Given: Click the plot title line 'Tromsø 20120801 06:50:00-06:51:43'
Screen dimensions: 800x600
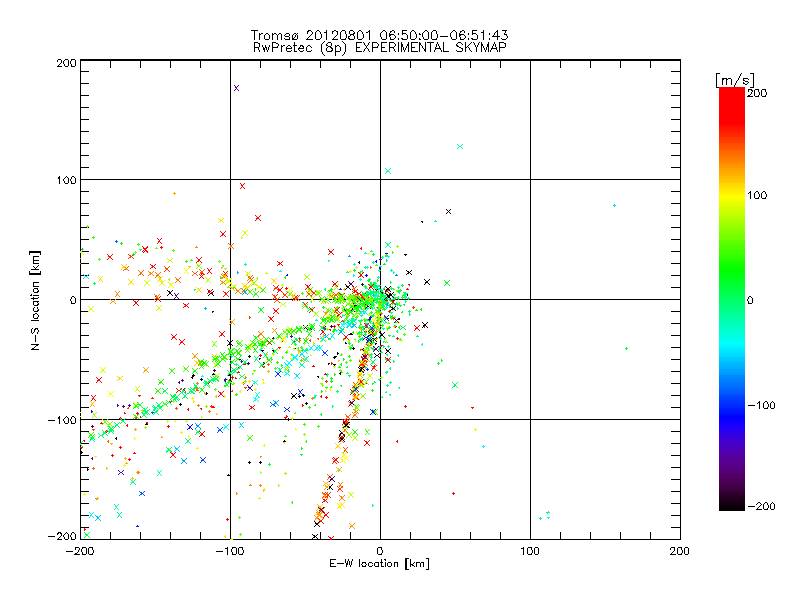Looking at the screenshot, I should pyautogui.click(x=379, y=35).
